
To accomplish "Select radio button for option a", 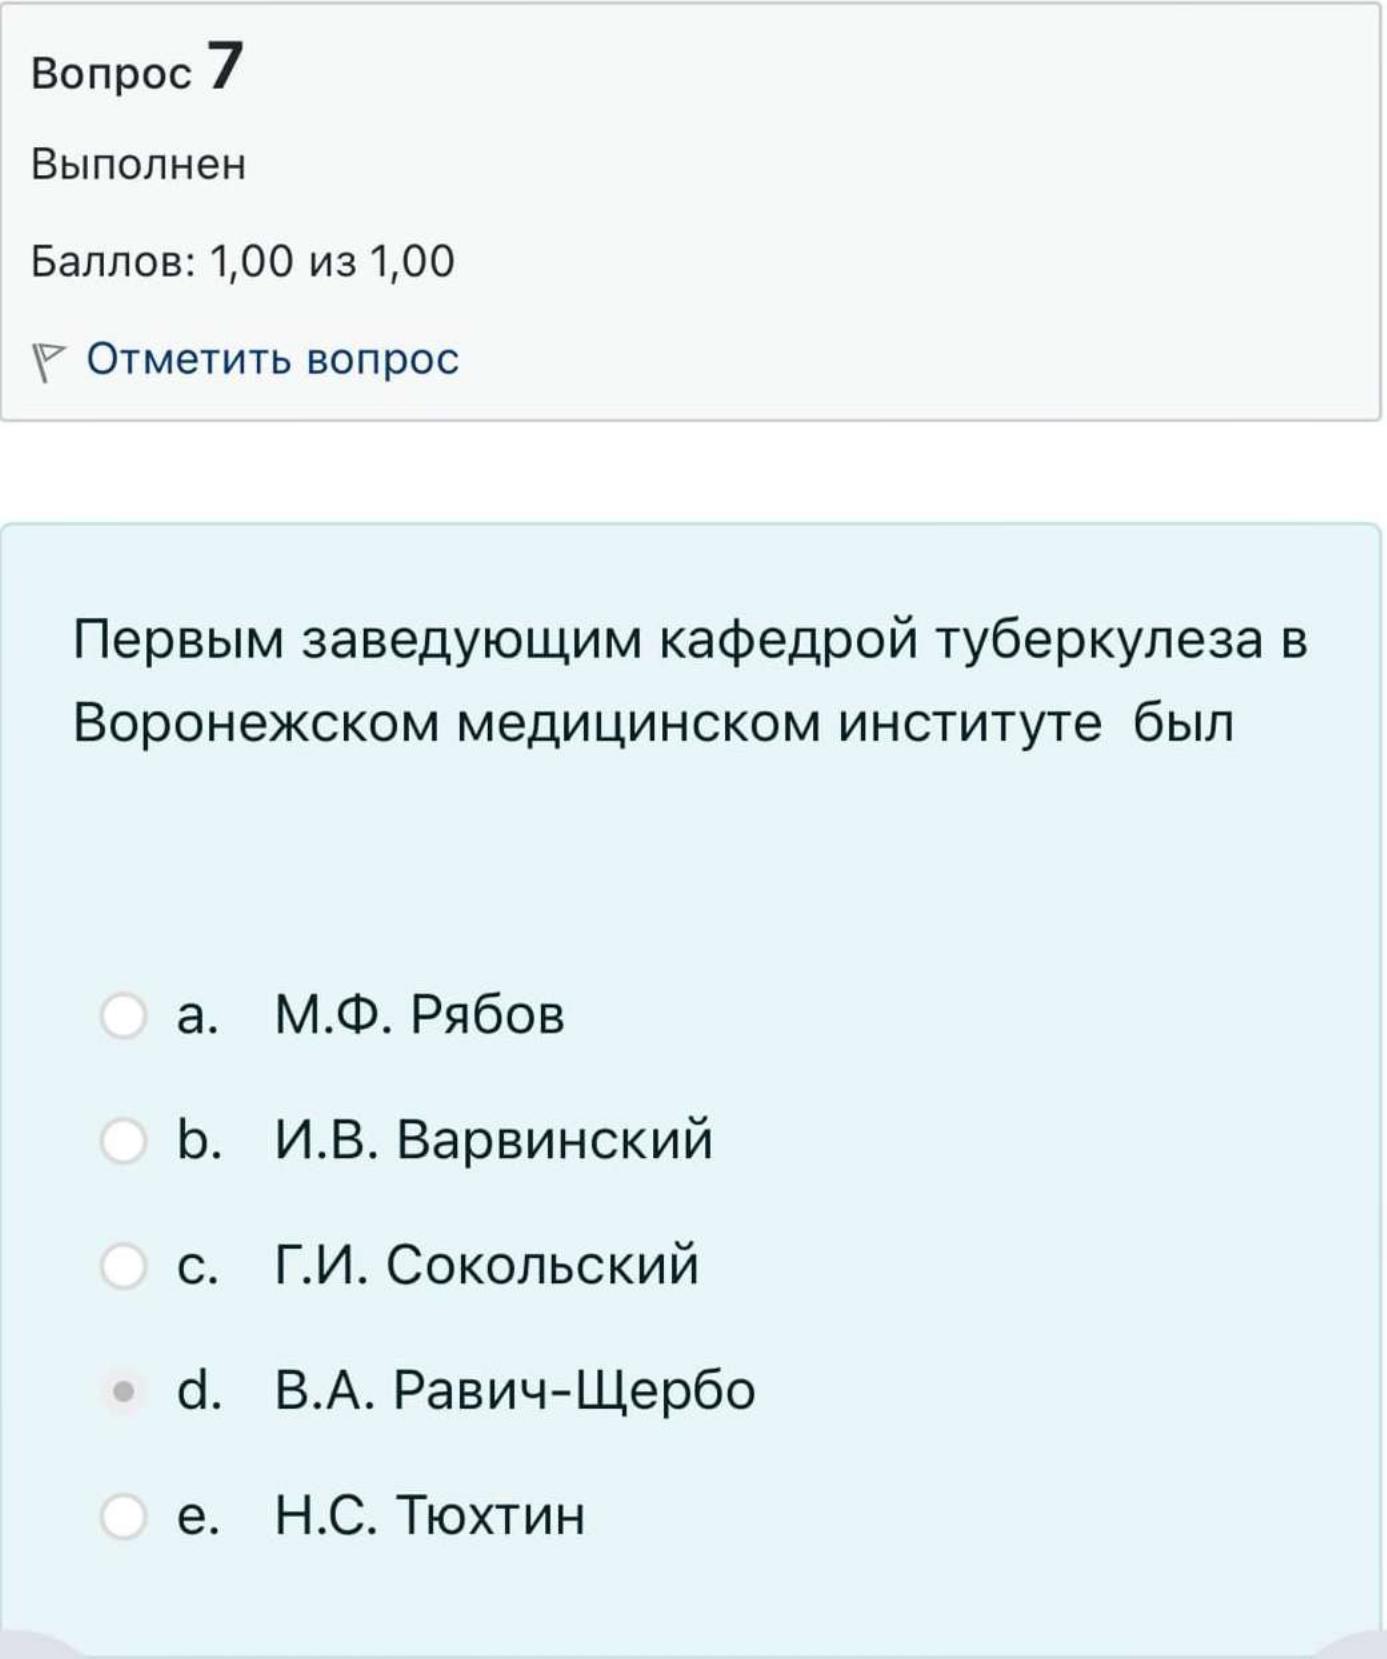I will 124,1016.
